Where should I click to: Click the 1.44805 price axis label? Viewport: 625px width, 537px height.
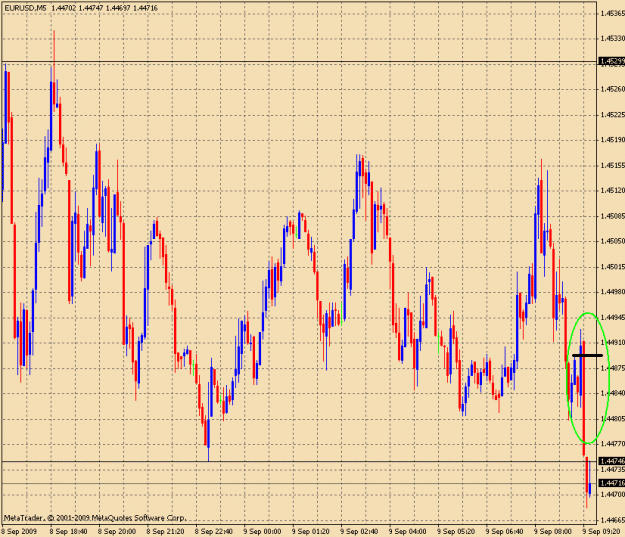[613, 419]
